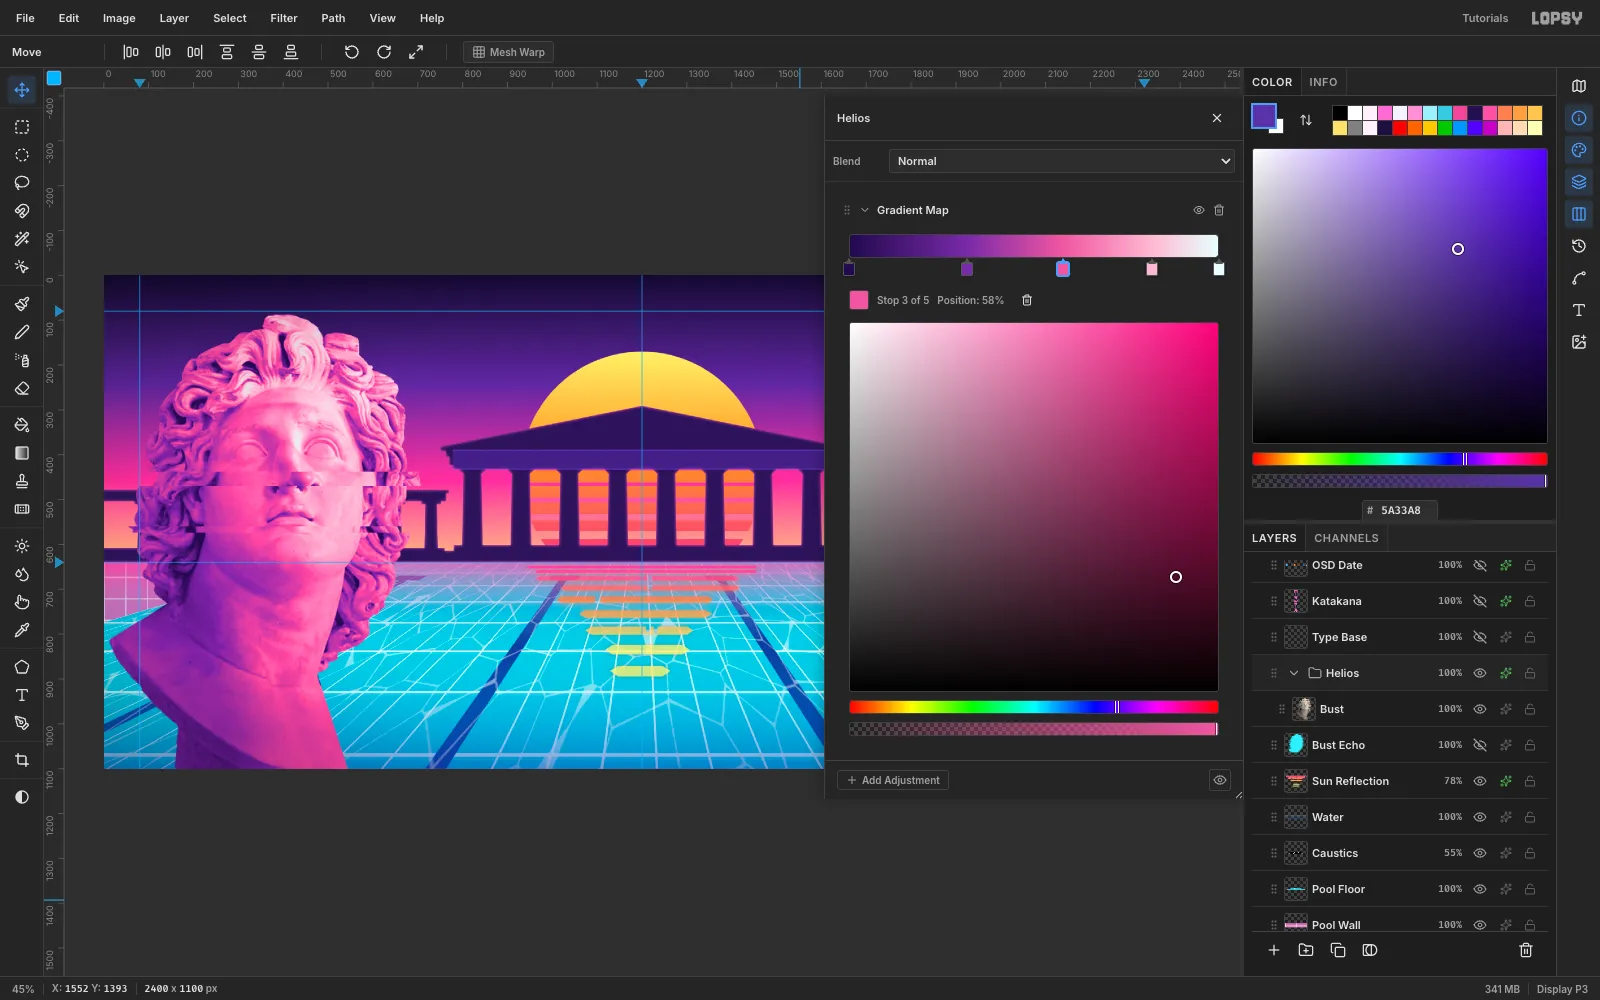The image size is (1600, 1000).
Task: Open the Tutorials link
Action: (x=1485, y=18)
